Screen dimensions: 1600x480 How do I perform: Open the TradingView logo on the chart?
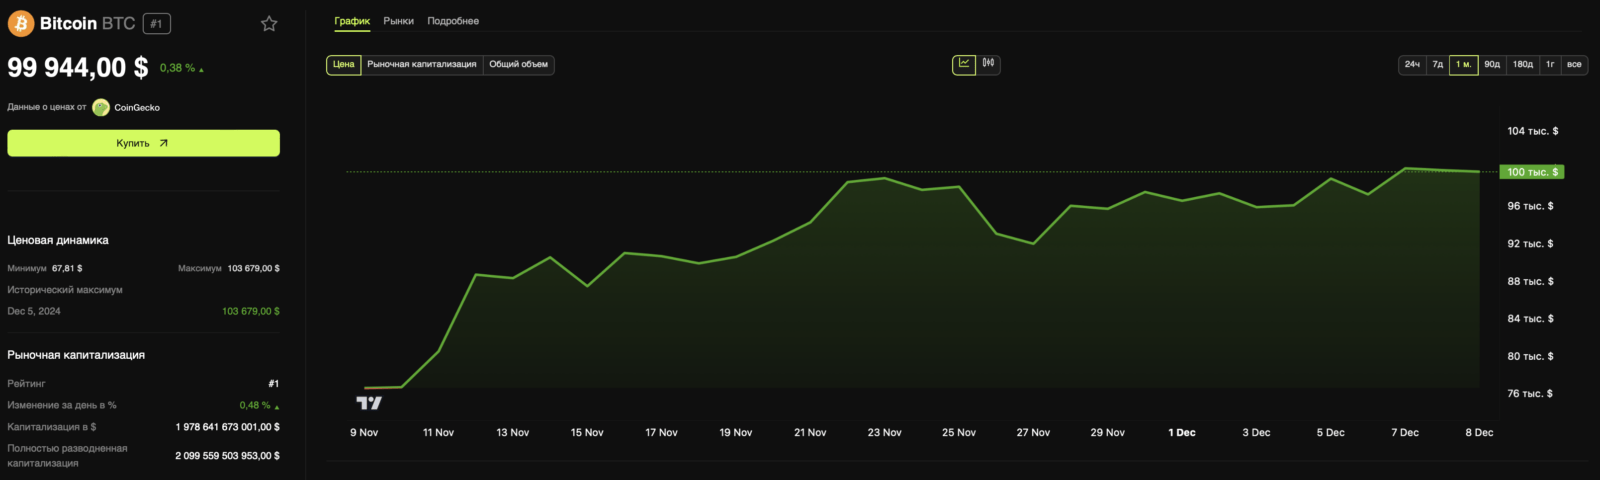tap(369, 403)
